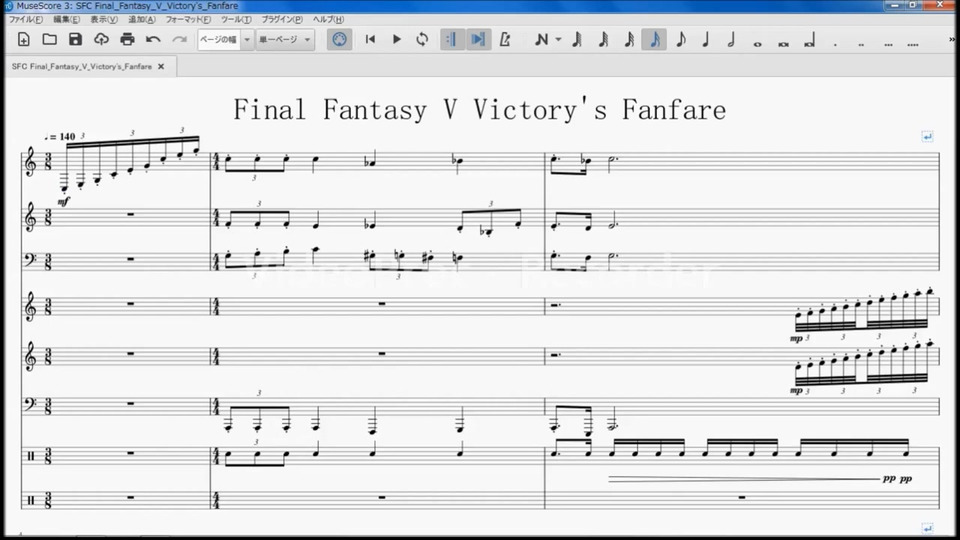Select the 32nd note duration
960x540 pixels.
click(629, 40)
